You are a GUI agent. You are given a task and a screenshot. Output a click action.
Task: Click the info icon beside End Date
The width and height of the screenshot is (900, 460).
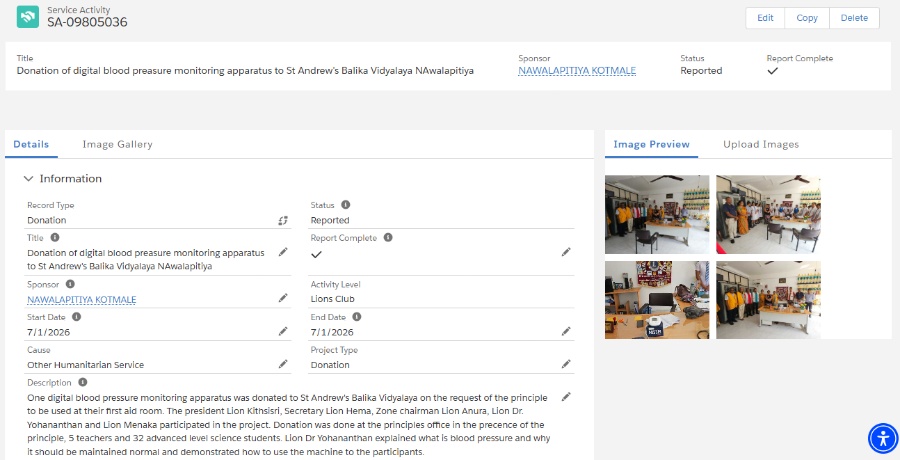356,316
